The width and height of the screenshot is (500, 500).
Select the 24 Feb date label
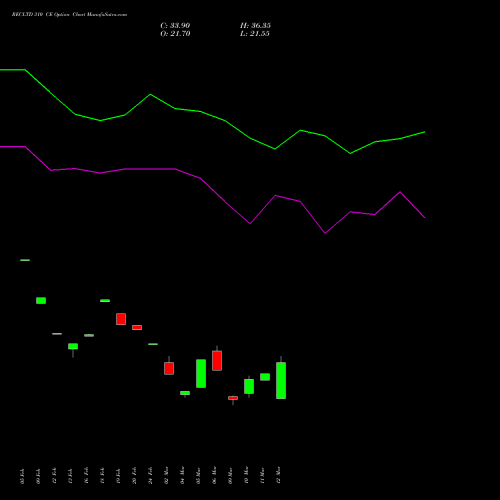pyautogui.click(x=150, y=476)
